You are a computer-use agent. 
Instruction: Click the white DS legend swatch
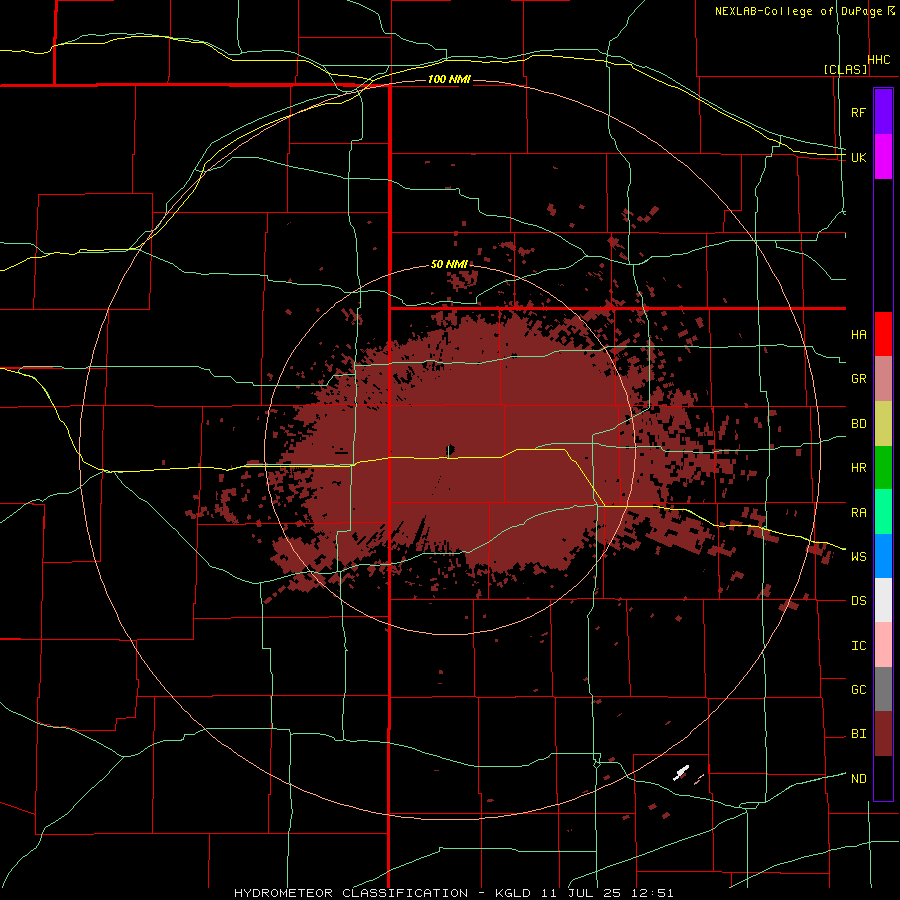click(x=883, y=600)
